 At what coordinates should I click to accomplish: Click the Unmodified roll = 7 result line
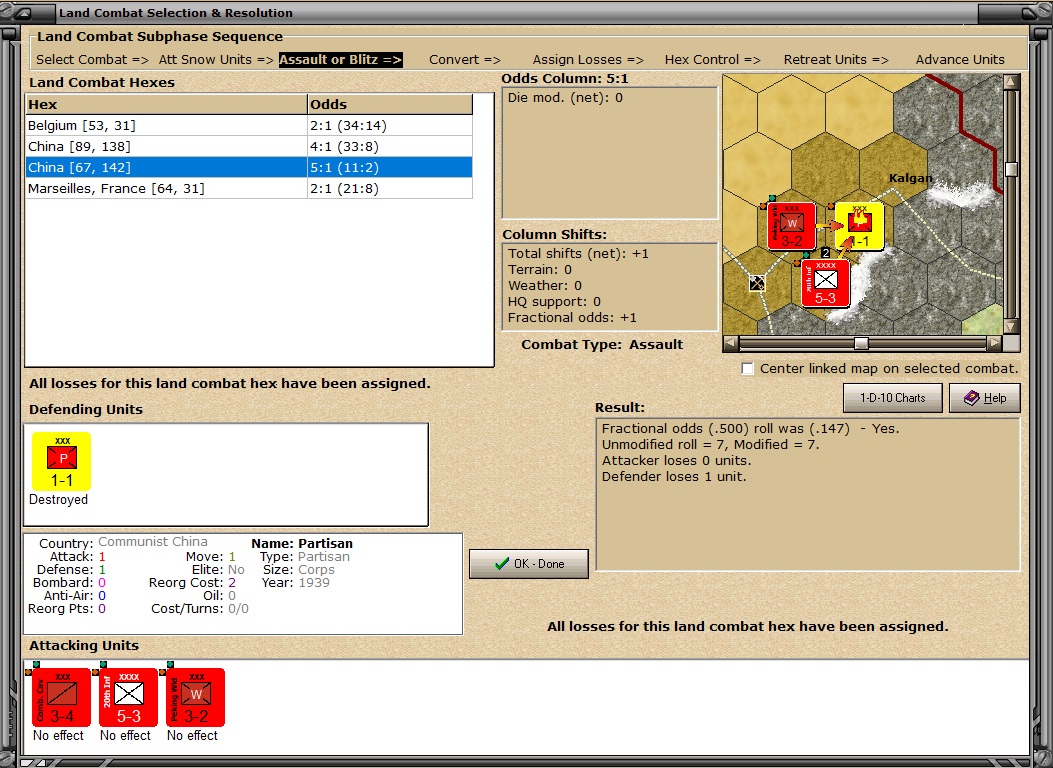(x=711, y=444)
